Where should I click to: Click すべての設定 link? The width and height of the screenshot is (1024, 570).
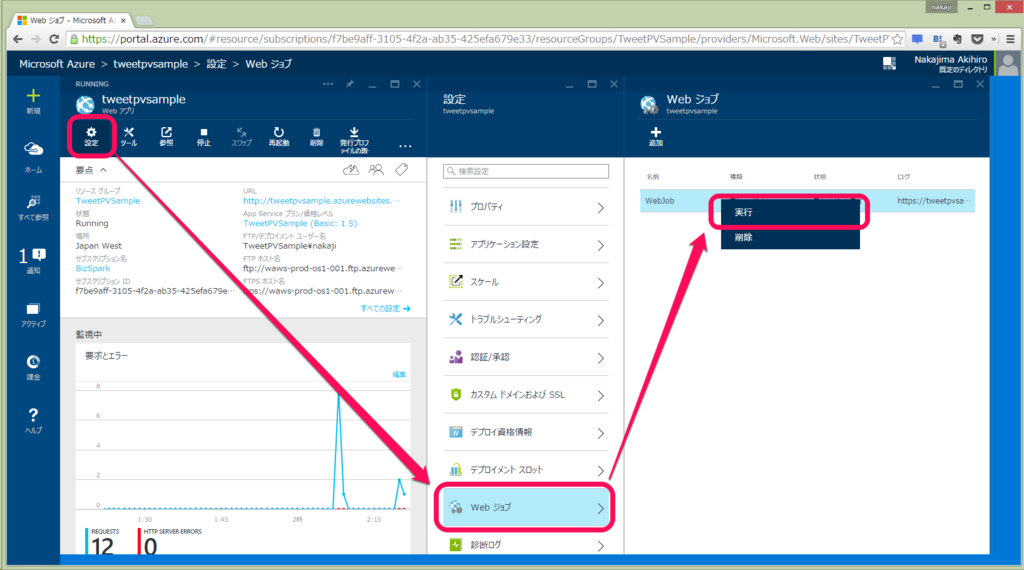[x=385, y=308]
